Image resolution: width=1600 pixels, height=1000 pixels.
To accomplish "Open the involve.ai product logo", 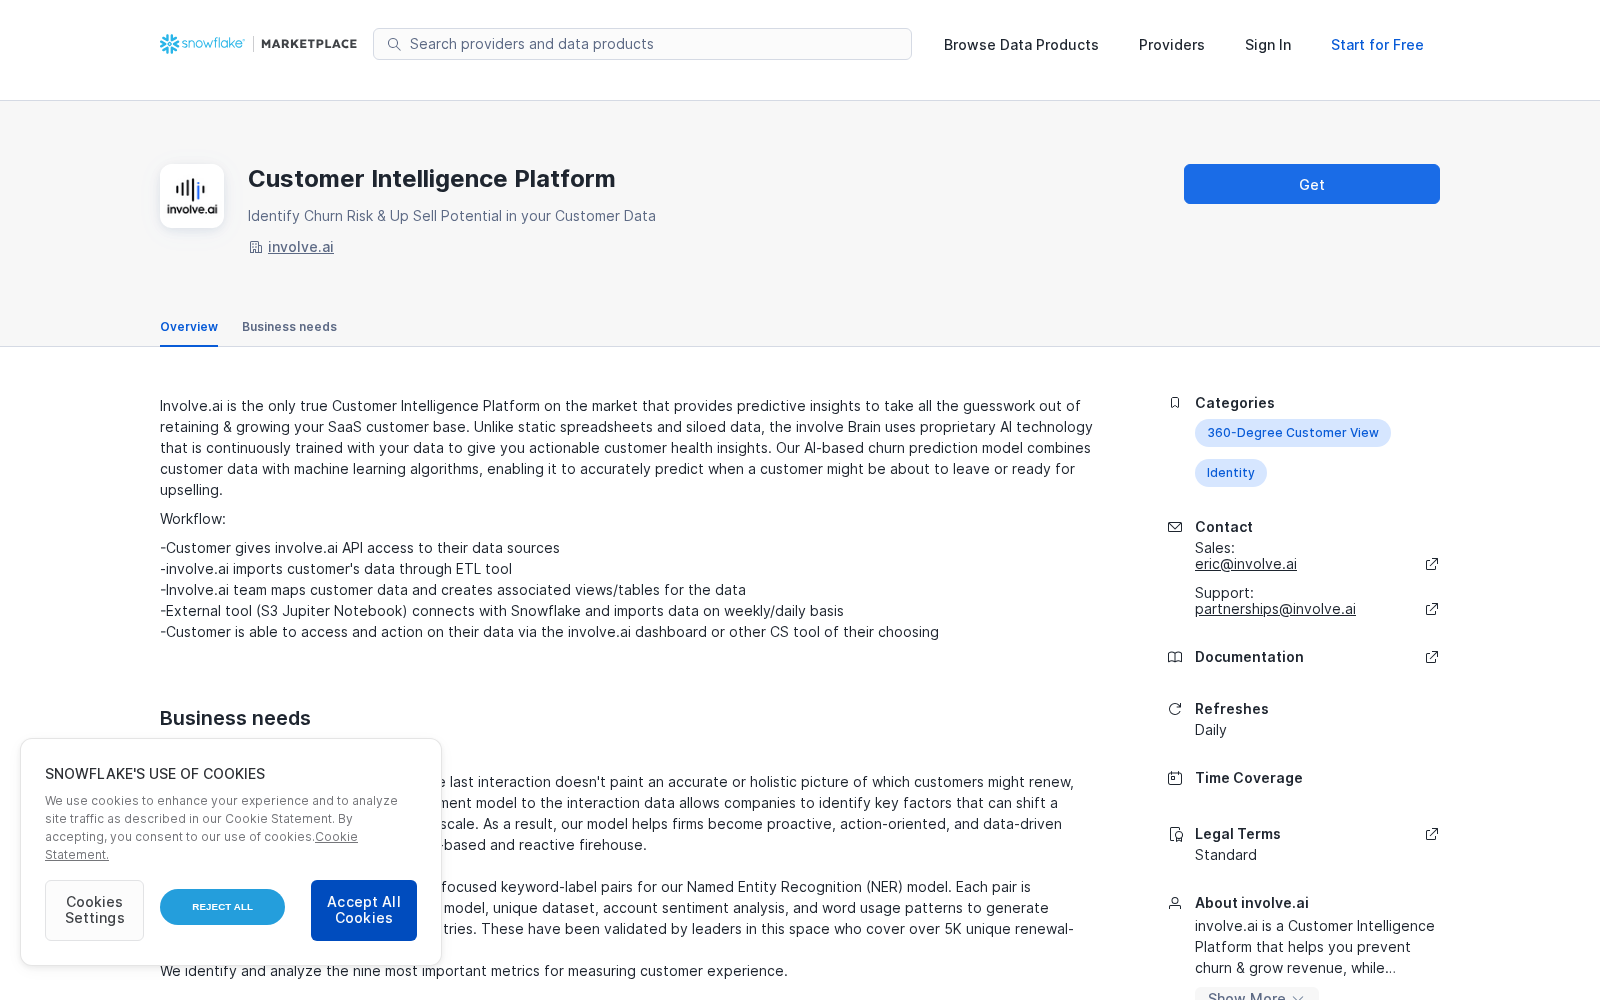I will coord(192,196).
